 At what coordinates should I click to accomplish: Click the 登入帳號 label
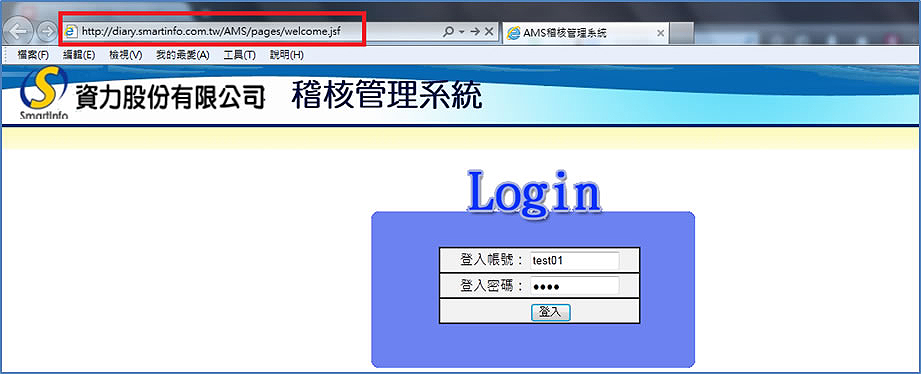(x=492, y=260)
